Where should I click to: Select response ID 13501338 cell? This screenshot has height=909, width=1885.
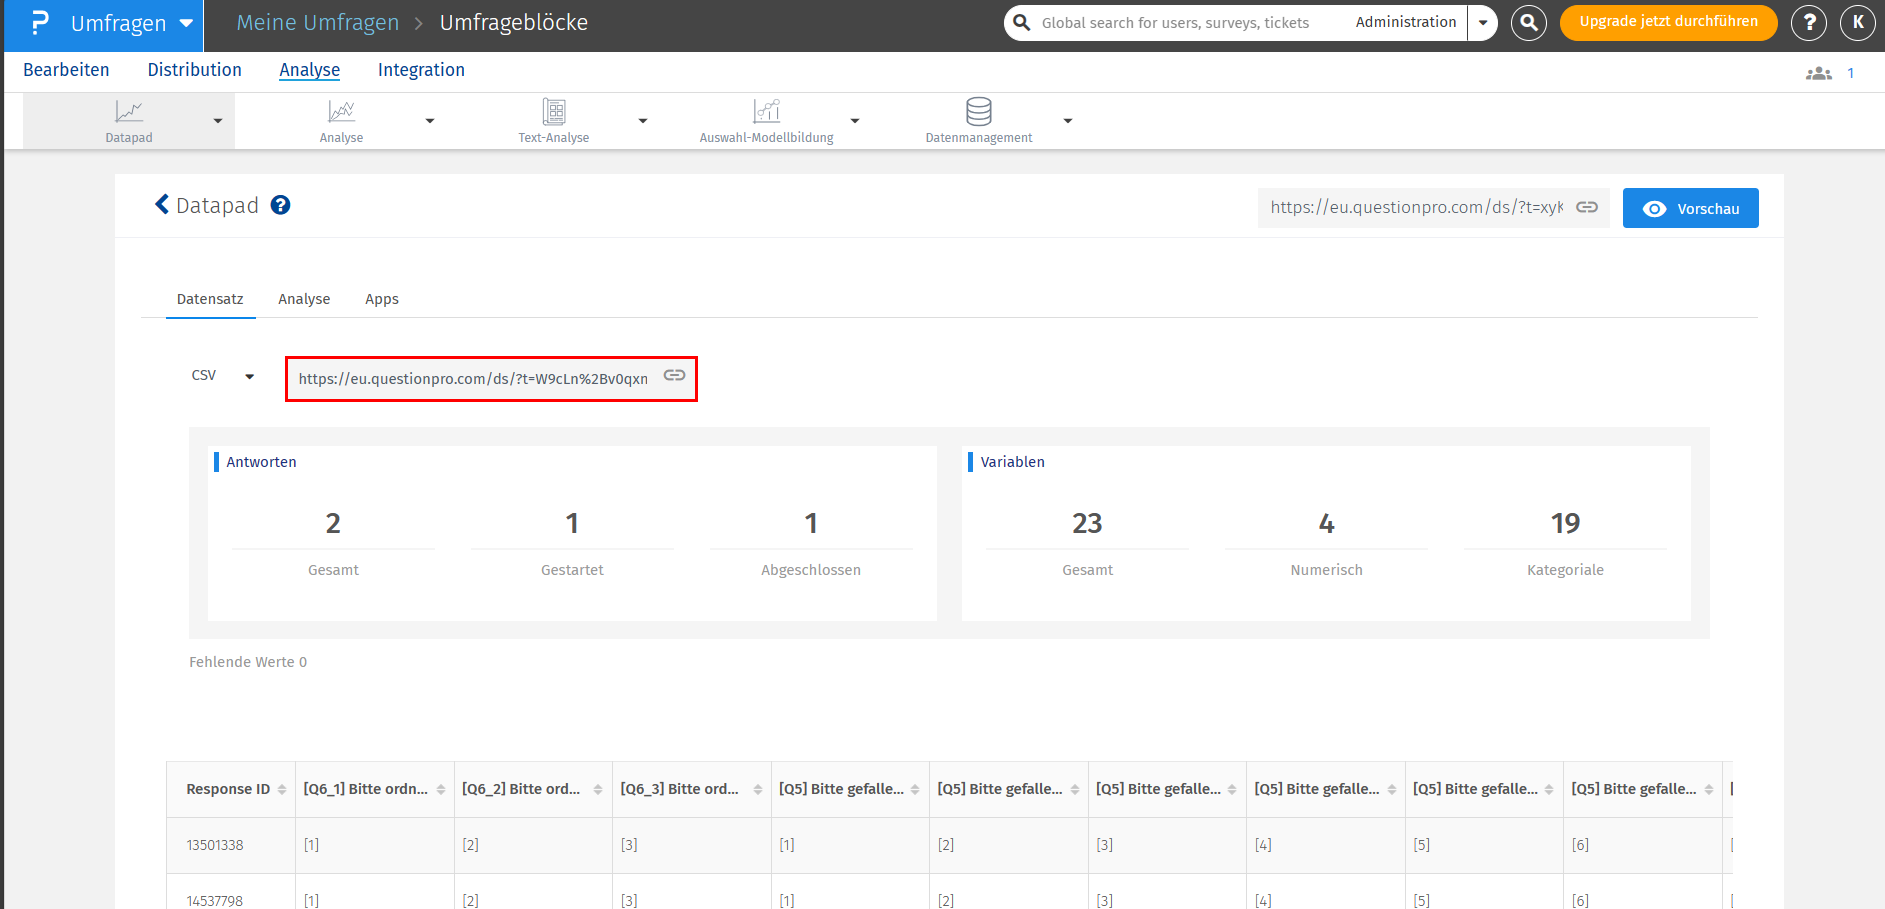click(x=215, y=845)
